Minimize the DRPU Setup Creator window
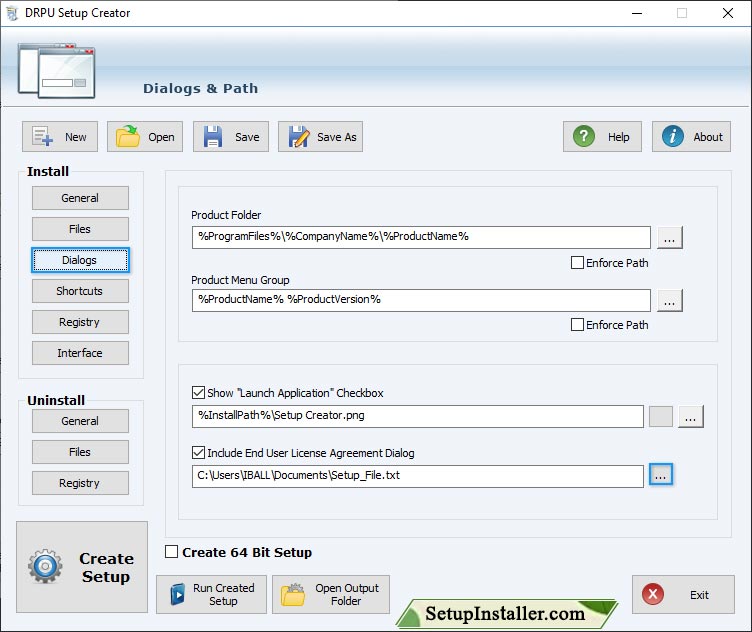 point(637,13)
